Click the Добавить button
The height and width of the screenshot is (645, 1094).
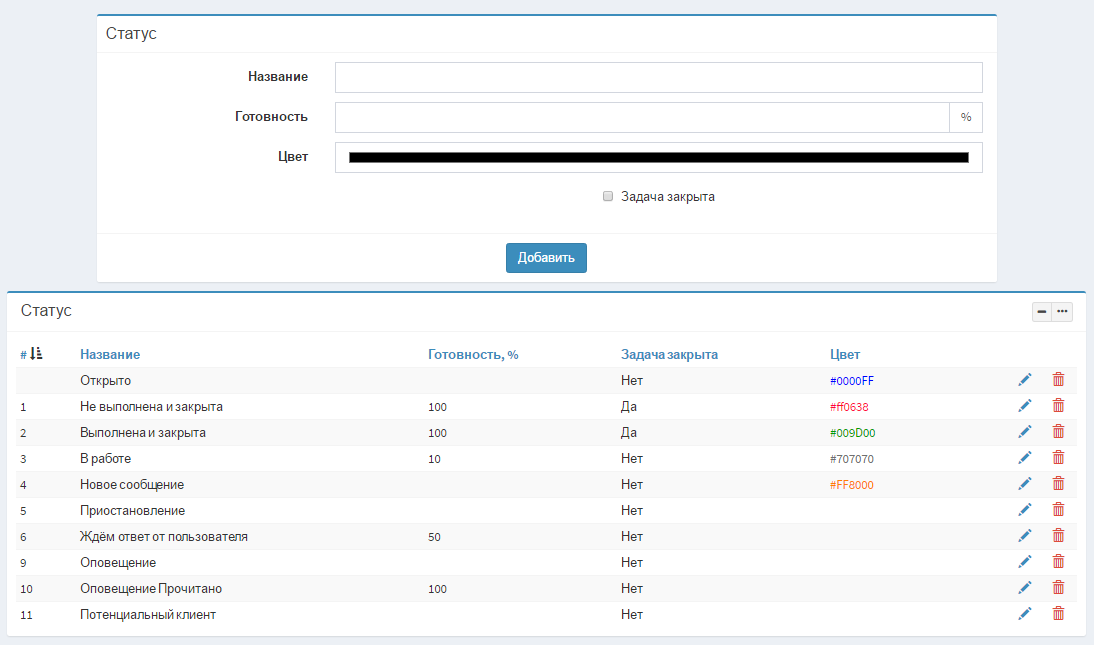pyautogui.click(x=546, y=258)
